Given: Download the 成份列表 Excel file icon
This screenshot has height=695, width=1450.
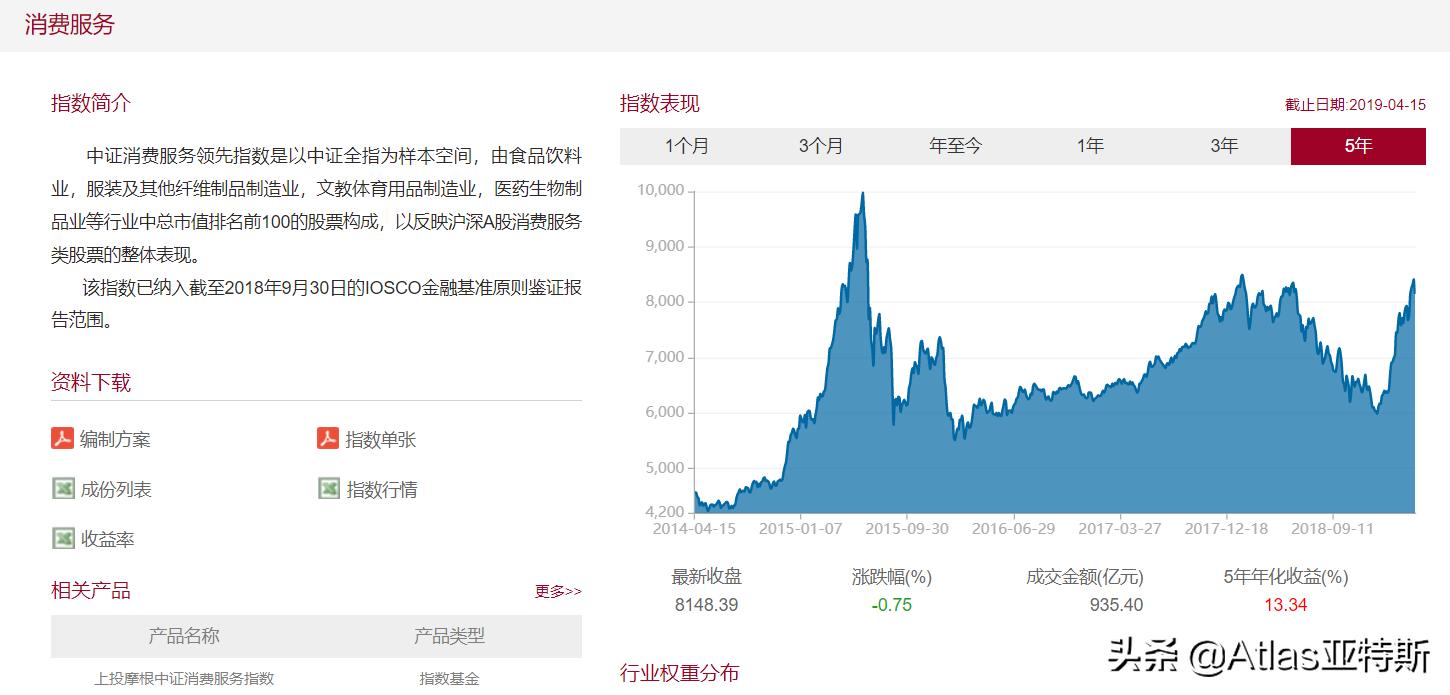Looking at the screenshot, I should click(x=63, y=488).
